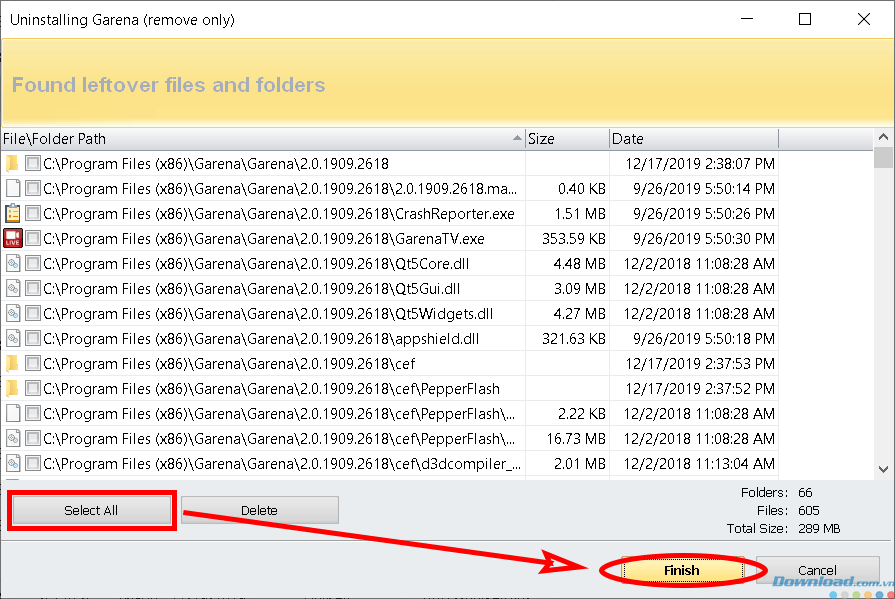Select the CrashReporter.exe path text
Viewport: 895px width, 599px height.
click(279, 214)
